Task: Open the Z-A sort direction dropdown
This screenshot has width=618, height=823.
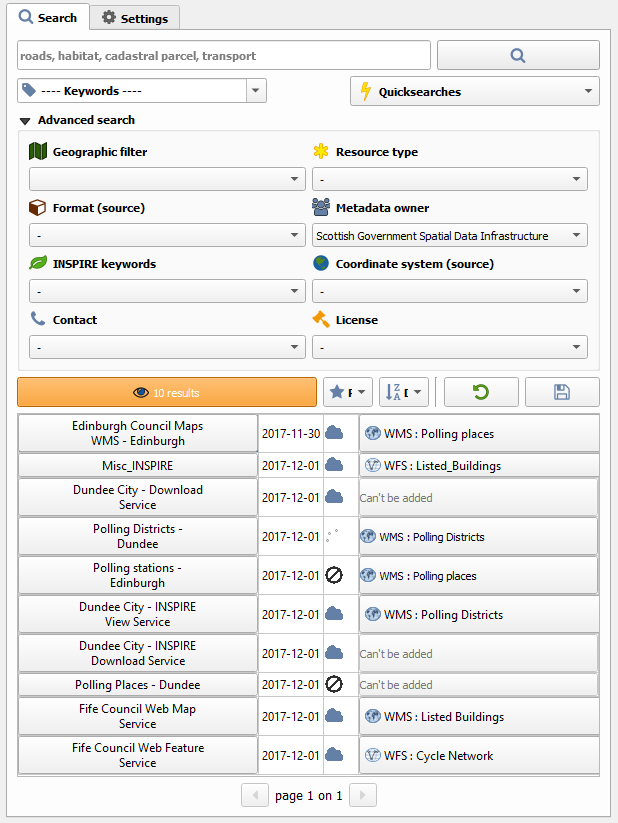Action: click(x=404, y=392)
